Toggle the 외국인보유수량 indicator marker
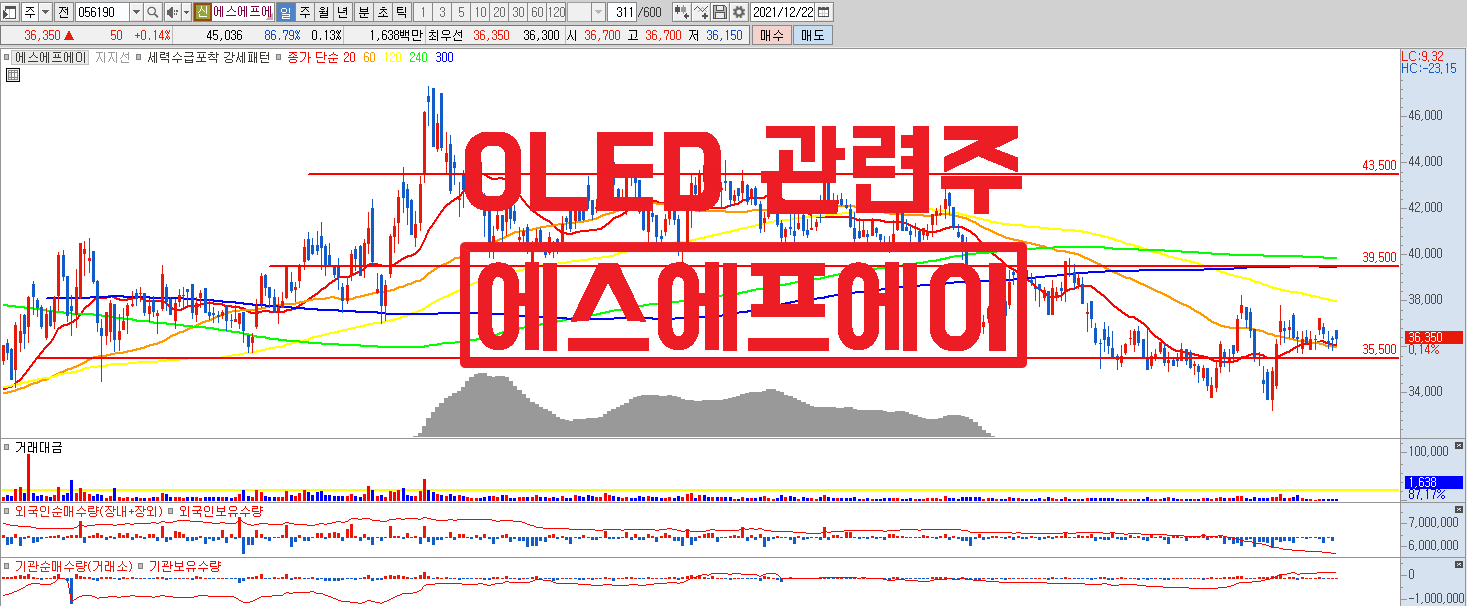The image size is (1467, 606). 170,510
